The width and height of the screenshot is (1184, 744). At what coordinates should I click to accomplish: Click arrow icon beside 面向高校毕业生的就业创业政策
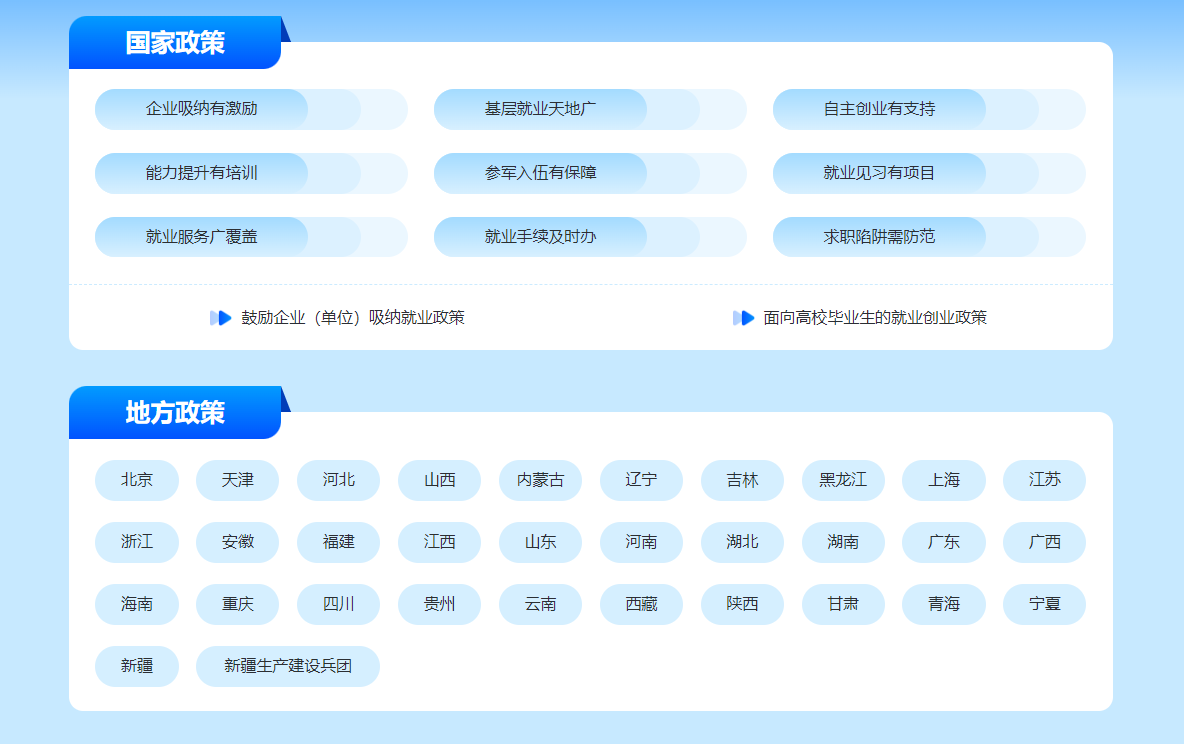click(743, 318)
